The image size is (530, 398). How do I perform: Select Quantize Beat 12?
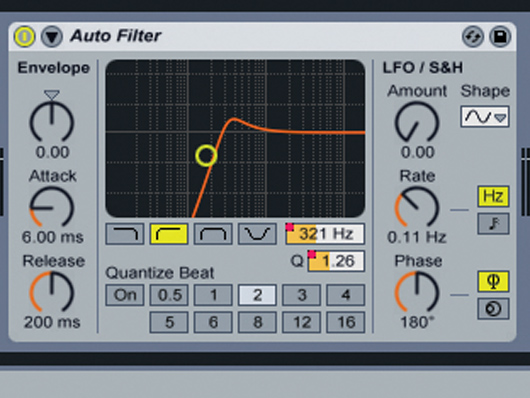pyautogui.click(x=302, y=322)
